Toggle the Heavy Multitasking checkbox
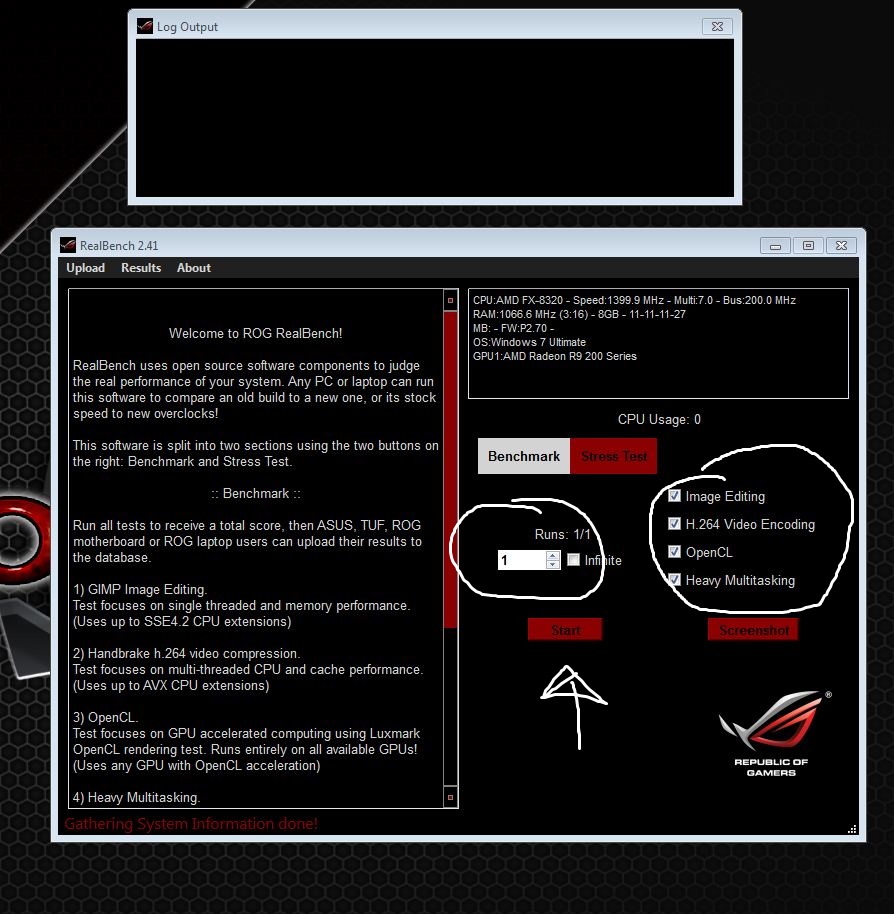The height and width of the screenshot is (914, 894). pyautogui.click(x=674, y=579)
